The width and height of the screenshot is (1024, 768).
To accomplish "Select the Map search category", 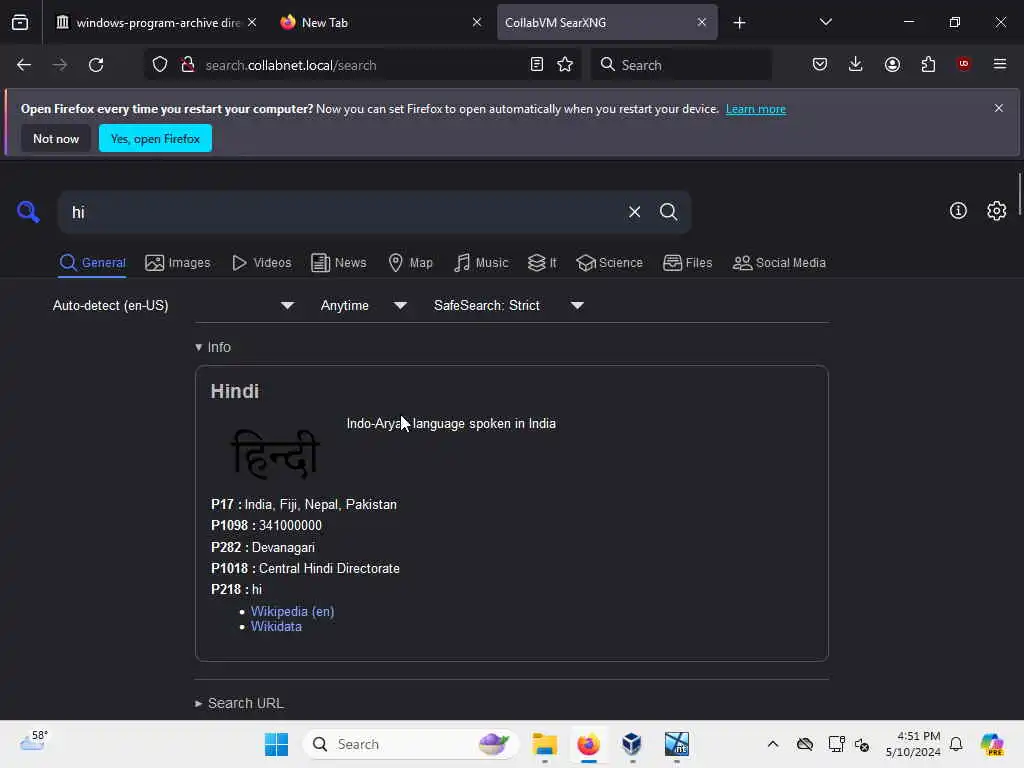I will tap(410, 263).
